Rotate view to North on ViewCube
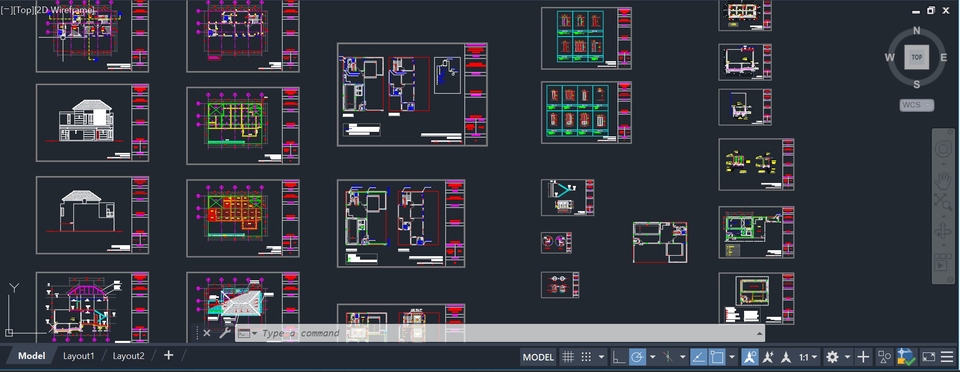The height and width of the screenshot is (372, 960). [x=917, y=31]
